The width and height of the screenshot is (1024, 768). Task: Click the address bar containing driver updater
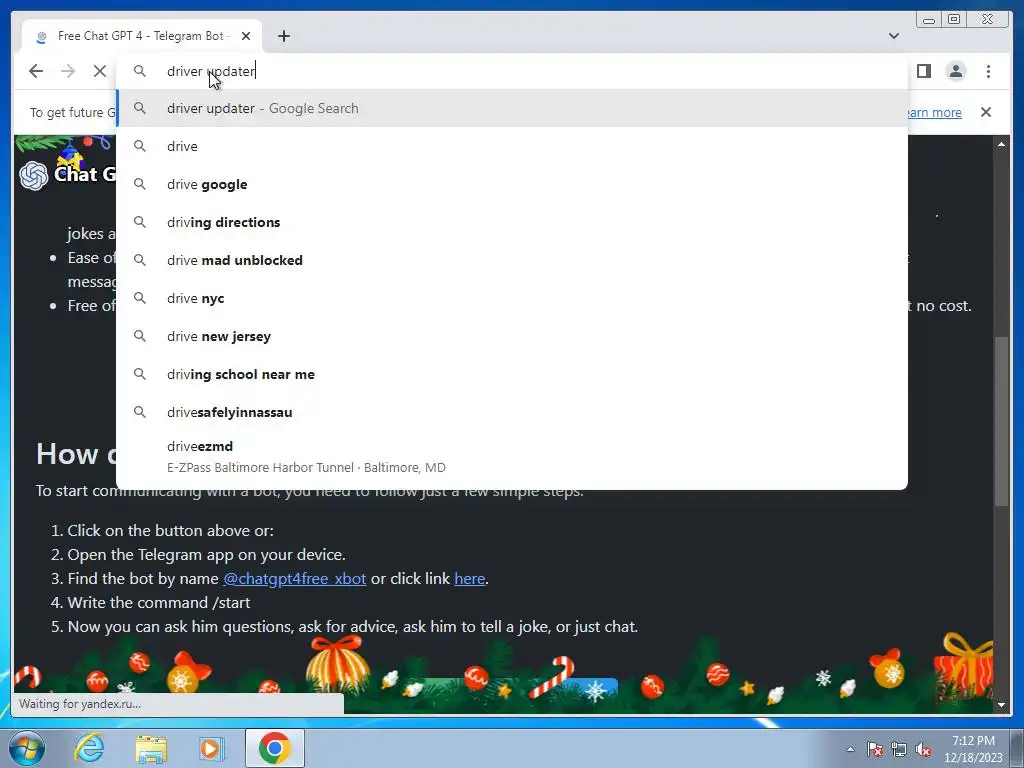(512, 71)
